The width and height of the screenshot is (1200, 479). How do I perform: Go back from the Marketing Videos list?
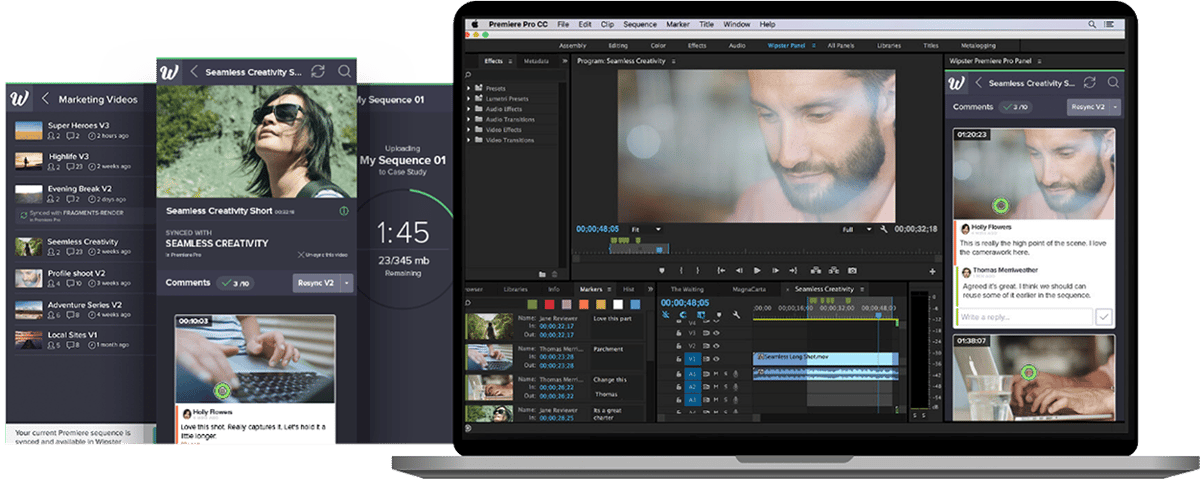[45, 99]
